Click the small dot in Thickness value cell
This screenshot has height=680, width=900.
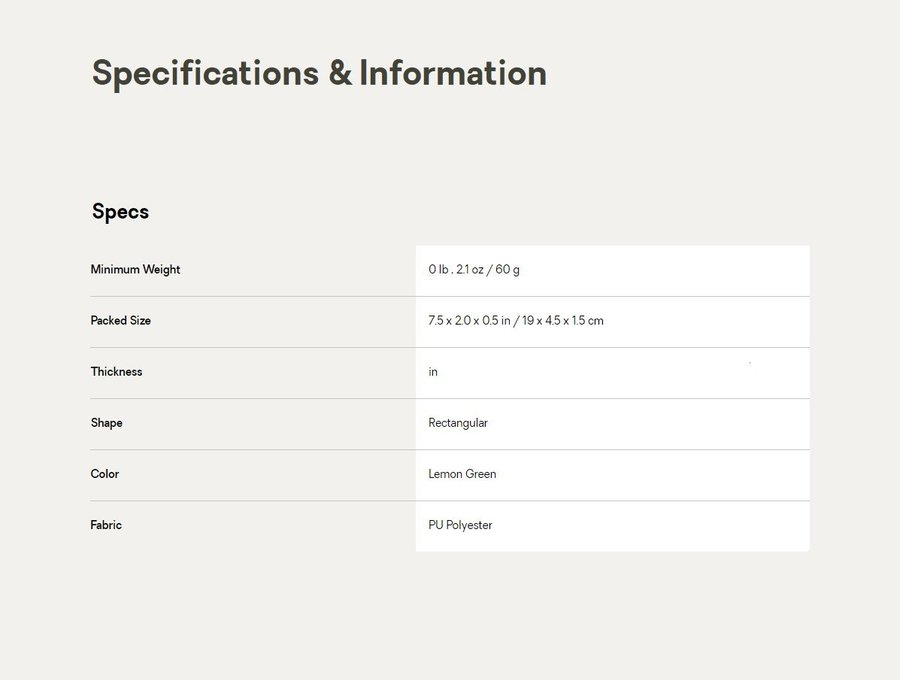750,363
